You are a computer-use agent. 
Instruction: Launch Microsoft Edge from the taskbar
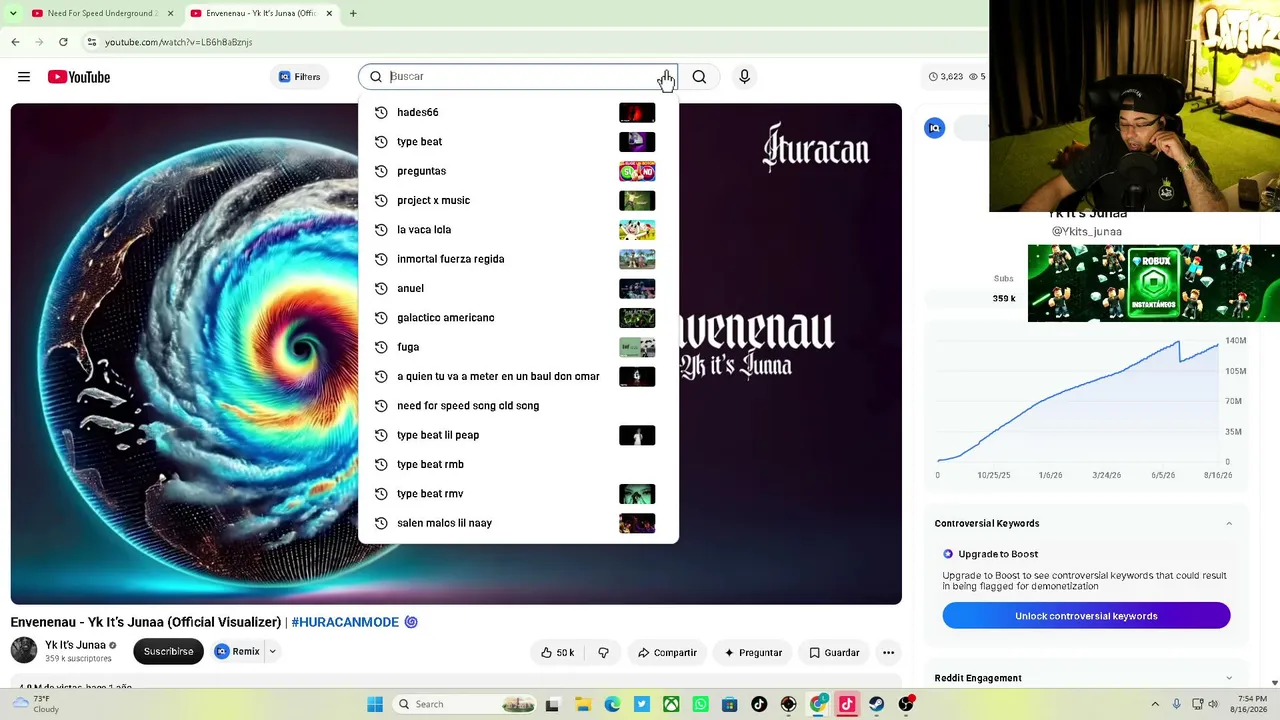coord(612,704)
